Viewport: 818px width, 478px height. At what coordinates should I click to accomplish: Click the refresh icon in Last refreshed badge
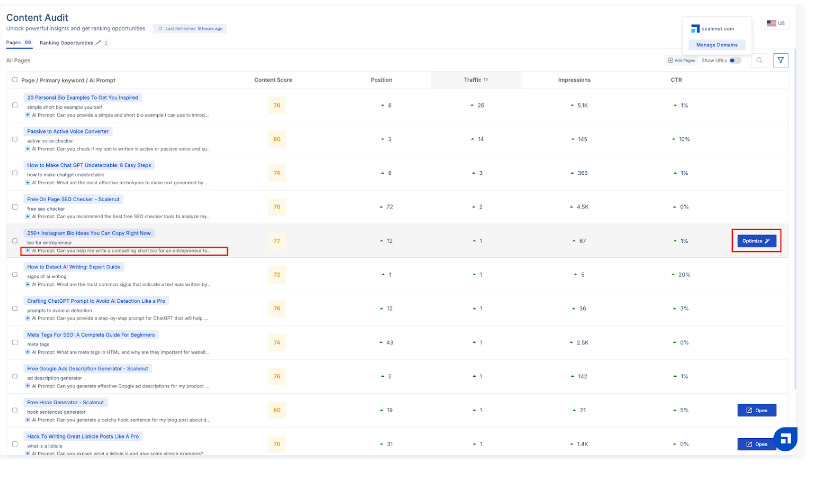159,28
